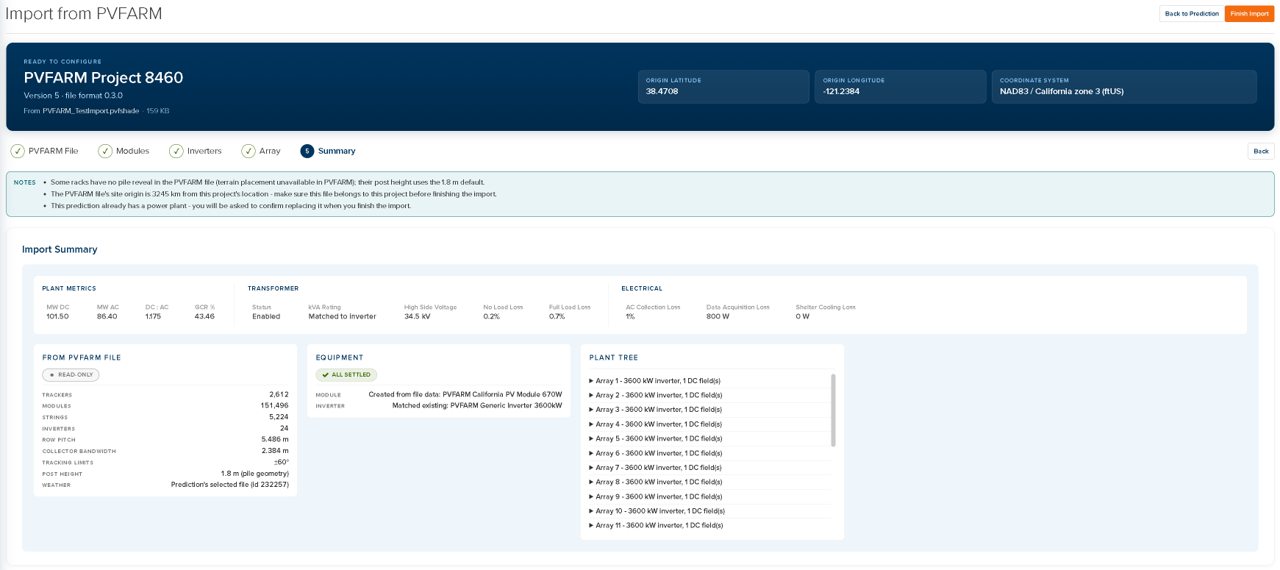Click the Row Pitch value 5.486 m
1280x570 pixels.
point(275,439)
